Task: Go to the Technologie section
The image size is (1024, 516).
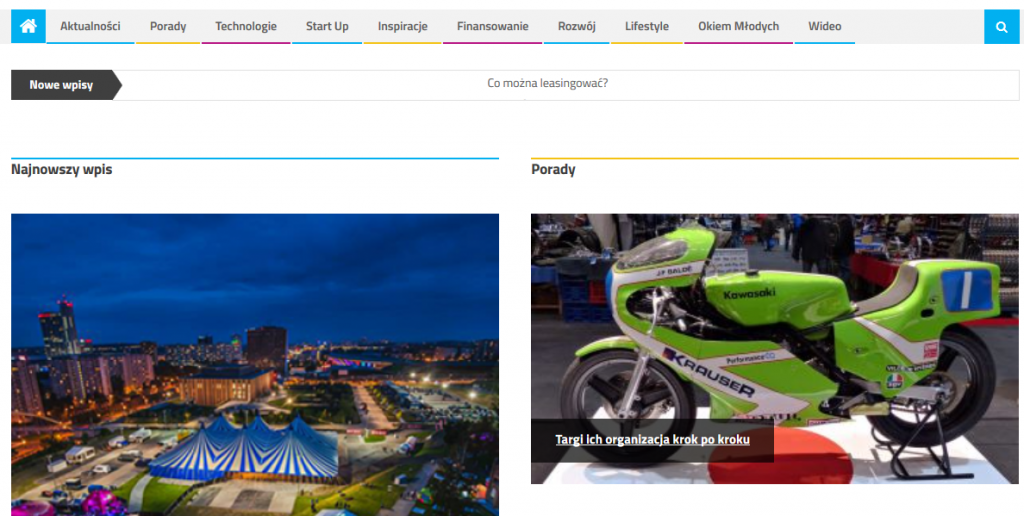Action: (x=246, y=27)
